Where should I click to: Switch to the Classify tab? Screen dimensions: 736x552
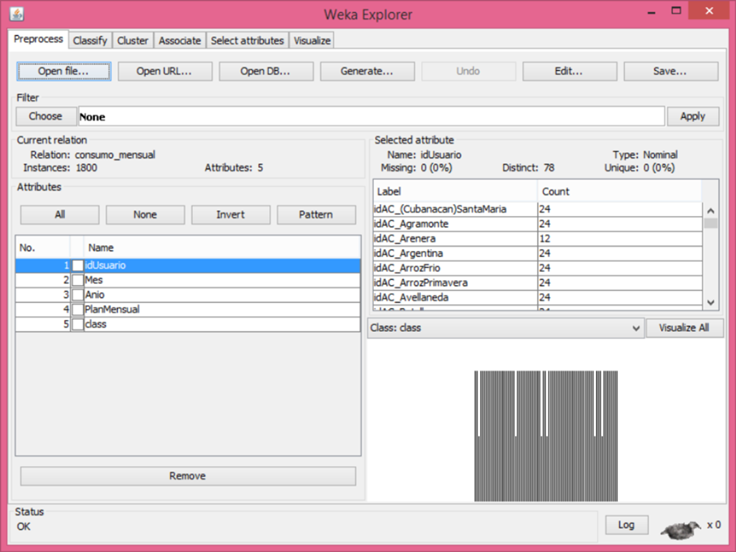point(90,40)
